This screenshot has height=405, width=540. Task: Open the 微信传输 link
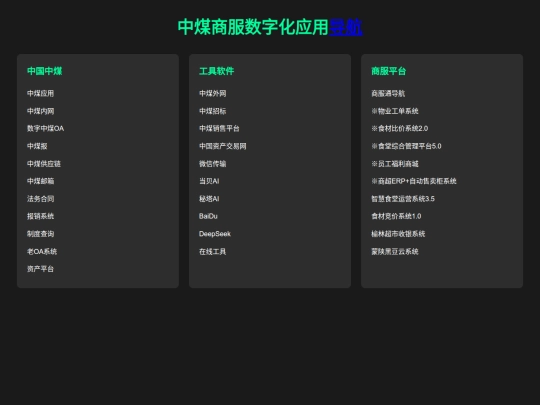[212, 164]
